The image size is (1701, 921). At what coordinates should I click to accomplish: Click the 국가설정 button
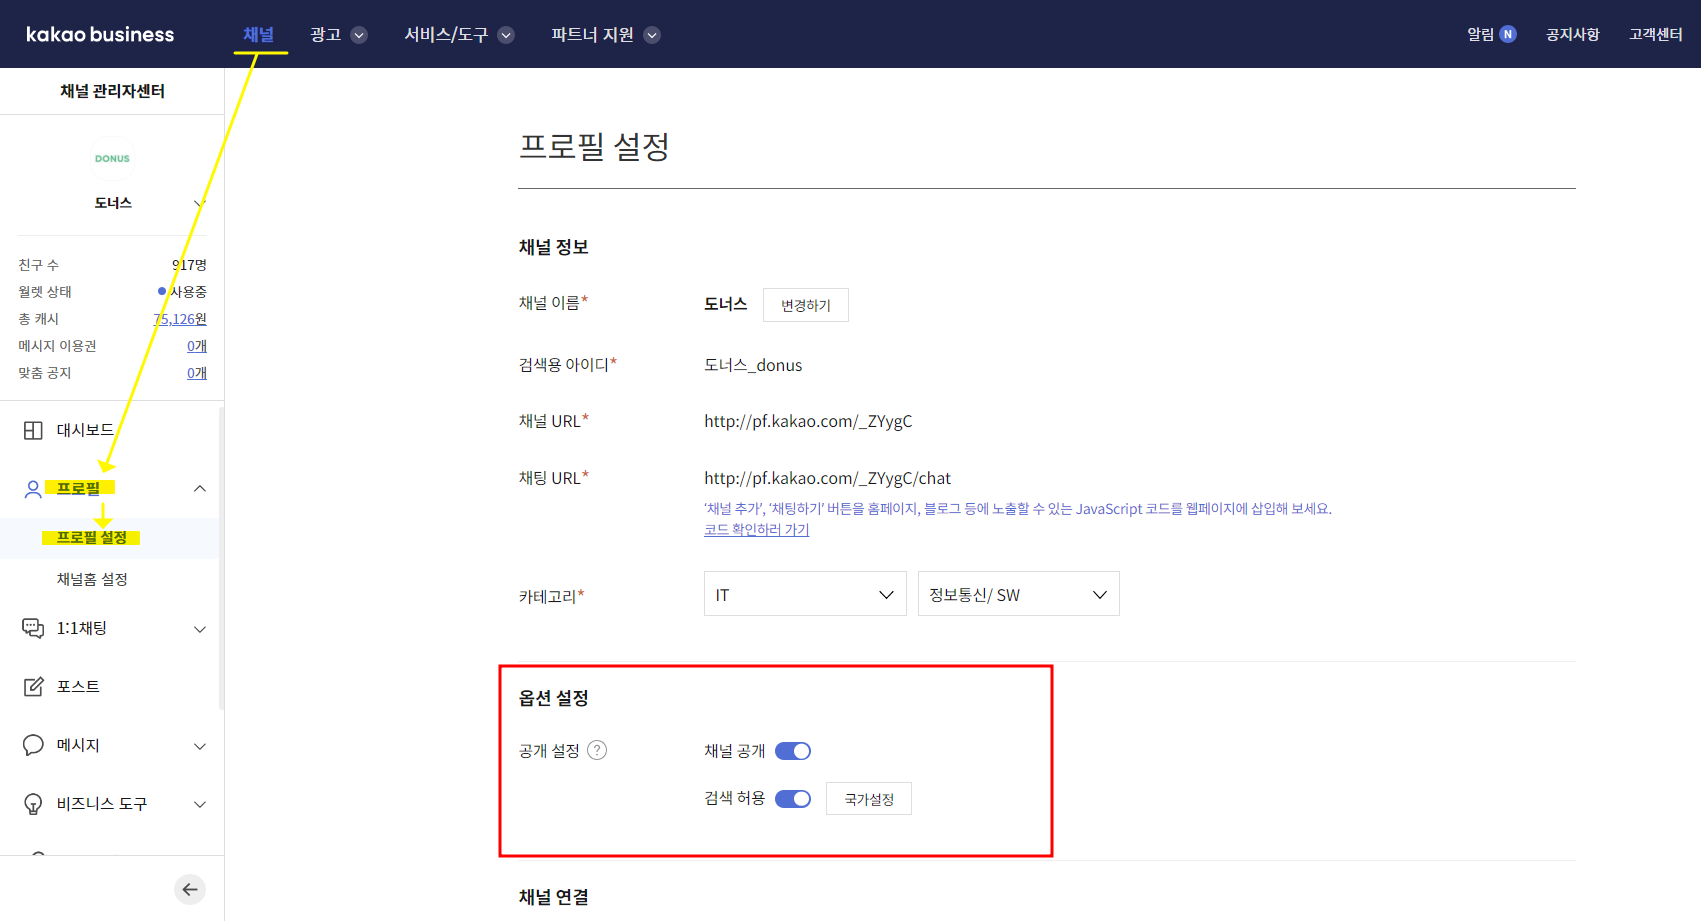tap(869, 799)
